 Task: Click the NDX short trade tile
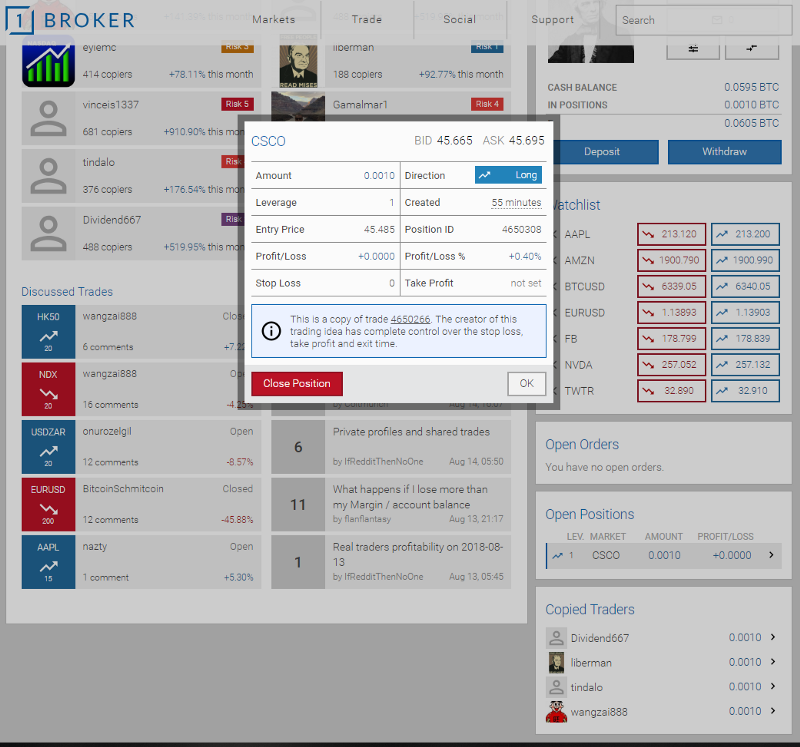[48, 389]
